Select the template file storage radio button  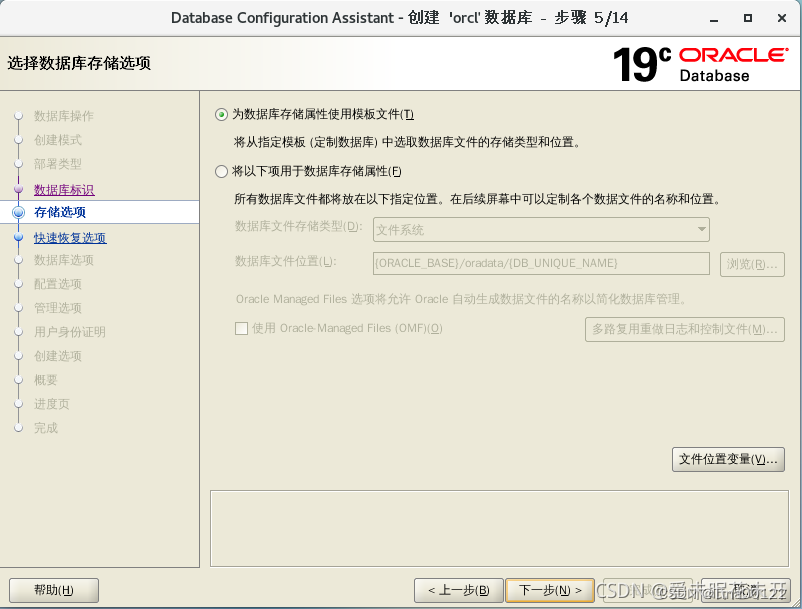221,115
